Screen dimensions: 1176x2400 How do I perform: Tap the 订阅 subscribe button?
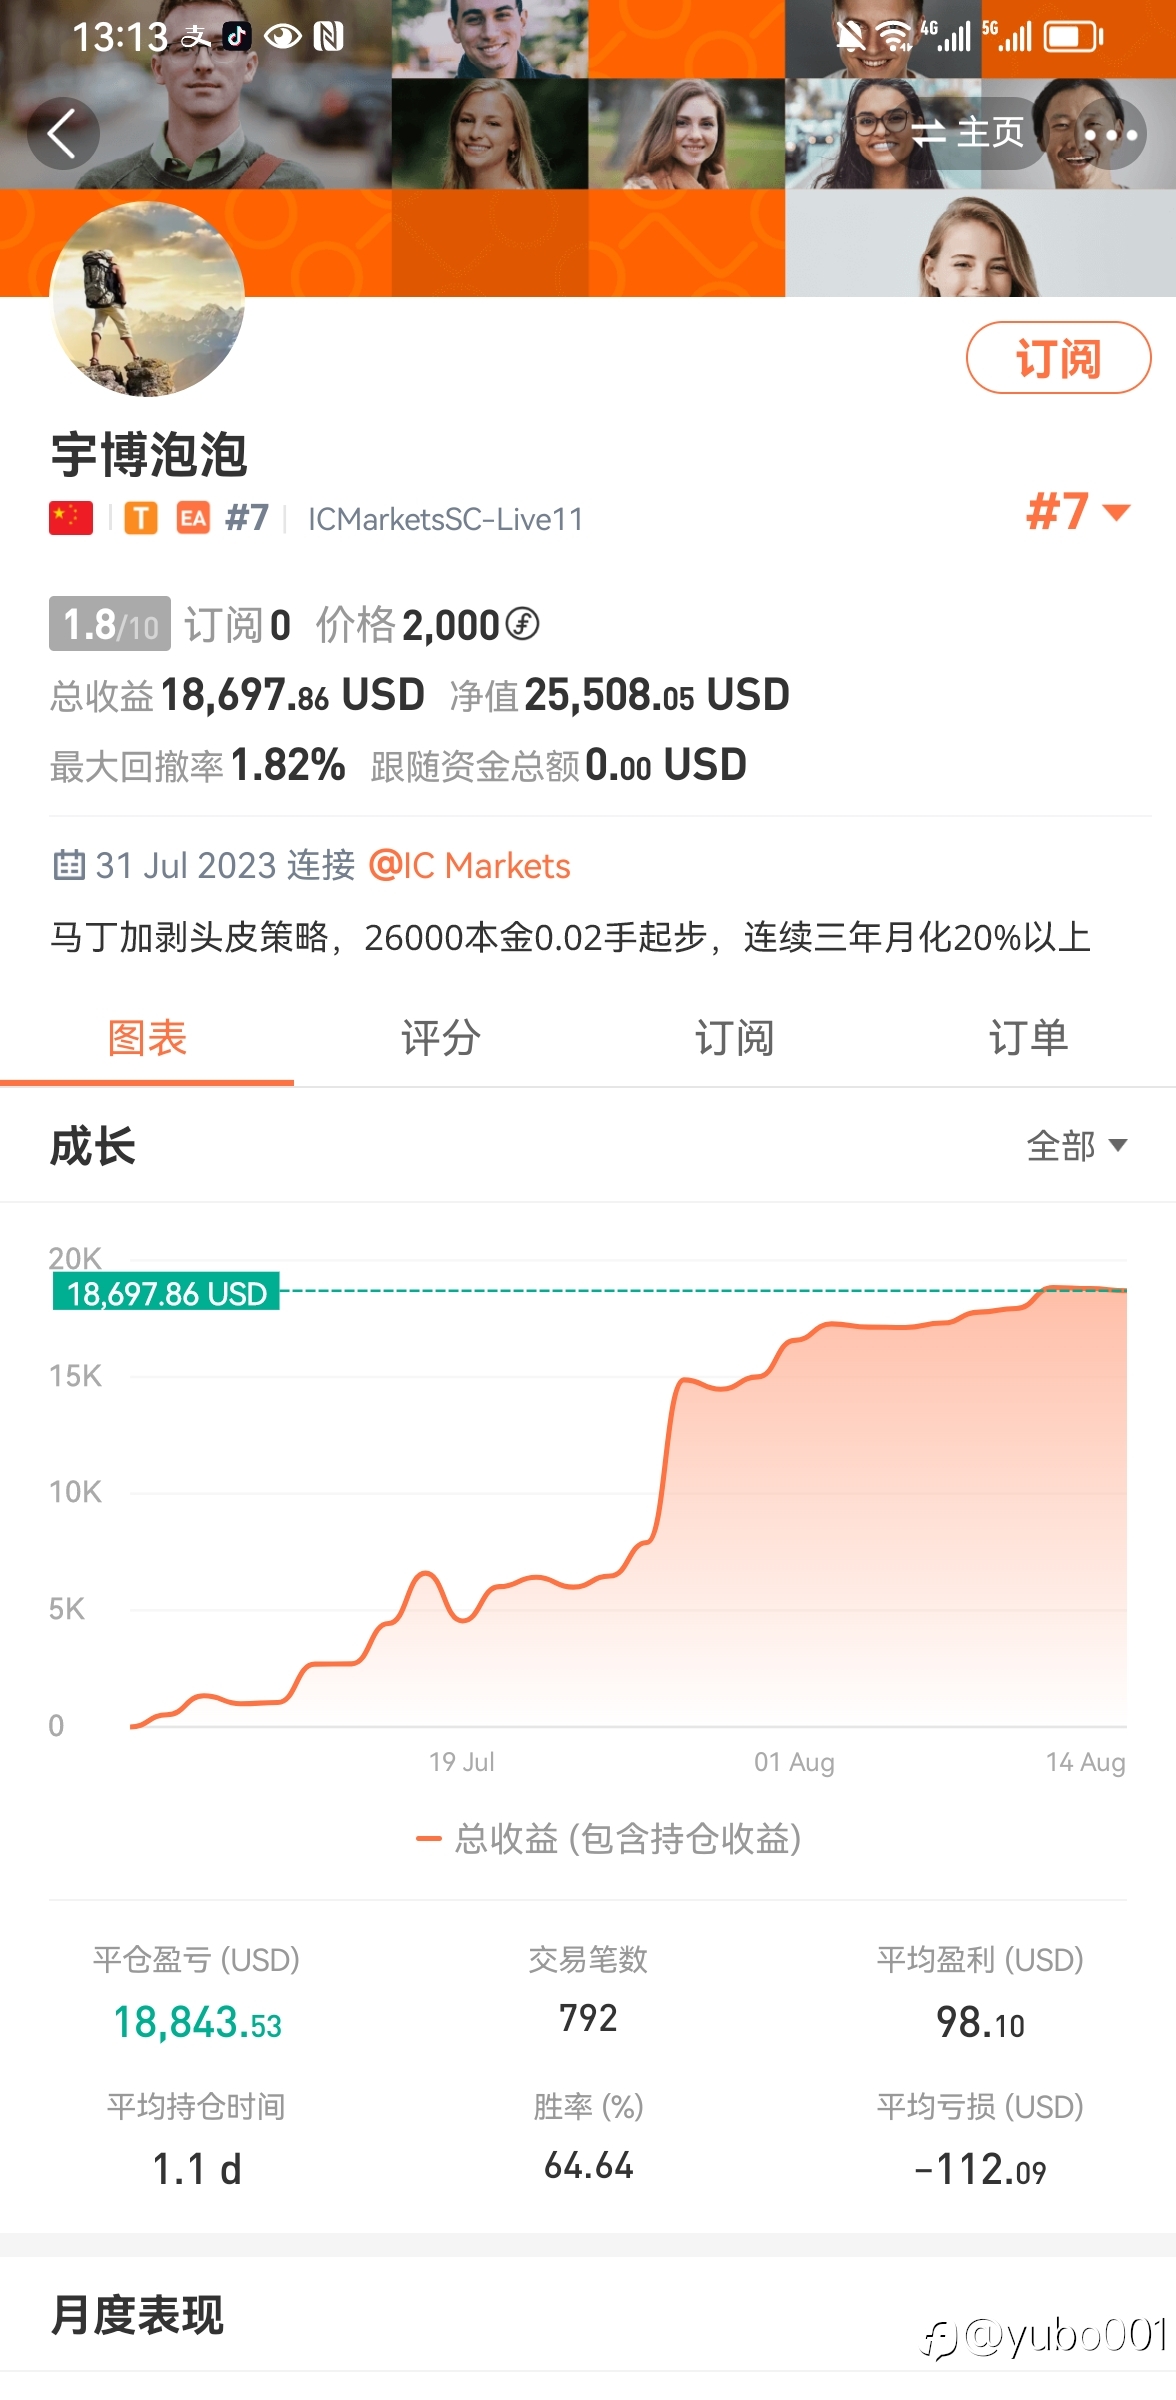(x=1058, y=358)
